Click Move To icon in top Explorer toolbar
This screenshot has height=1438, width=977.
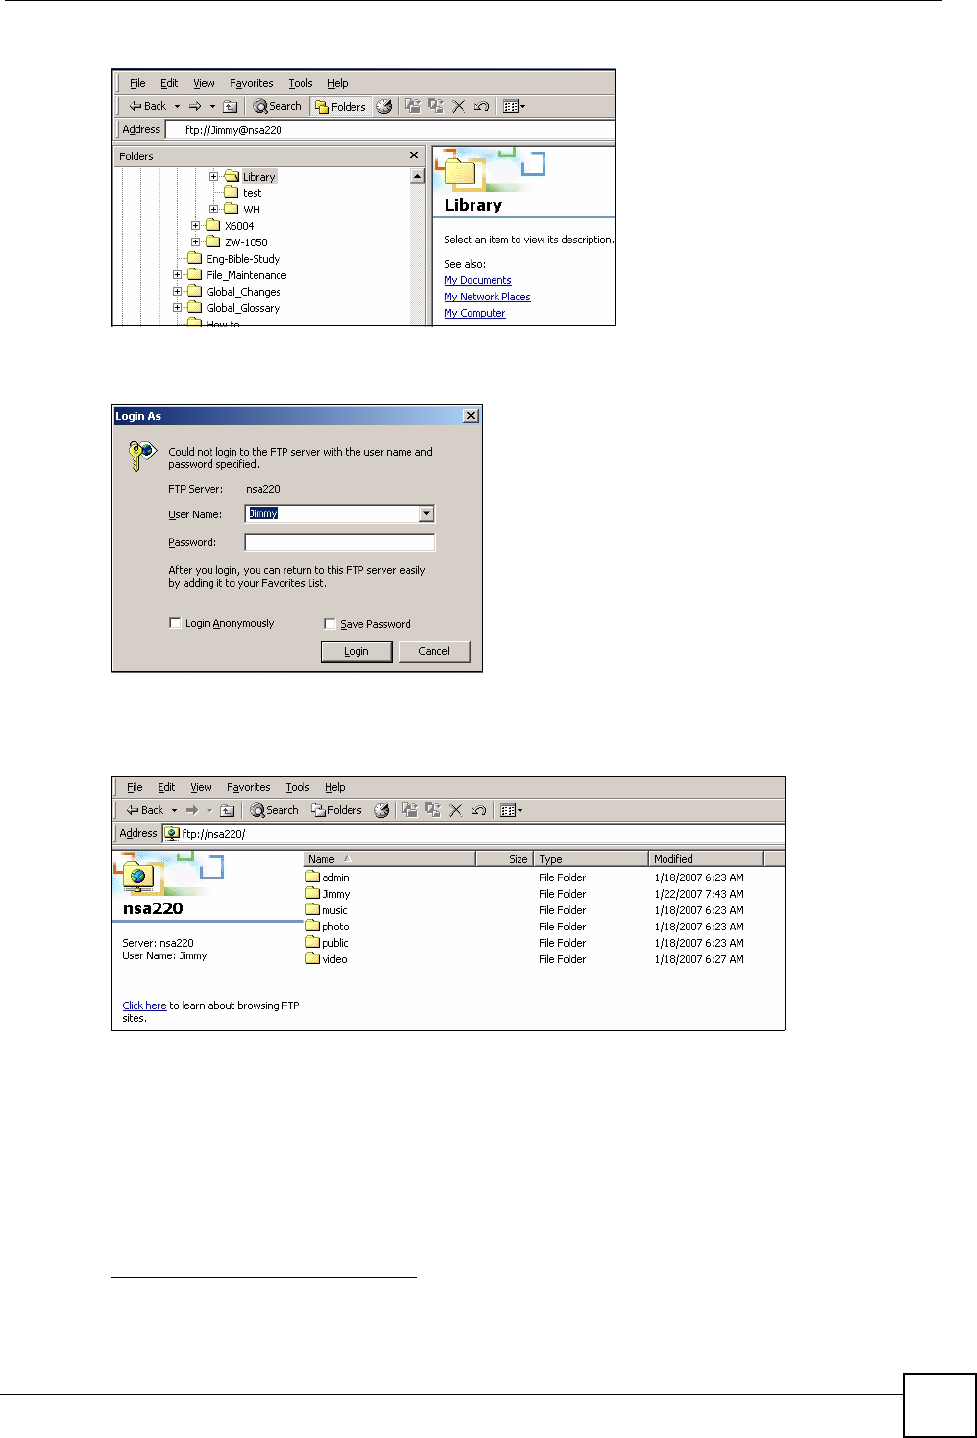point(412,106)
